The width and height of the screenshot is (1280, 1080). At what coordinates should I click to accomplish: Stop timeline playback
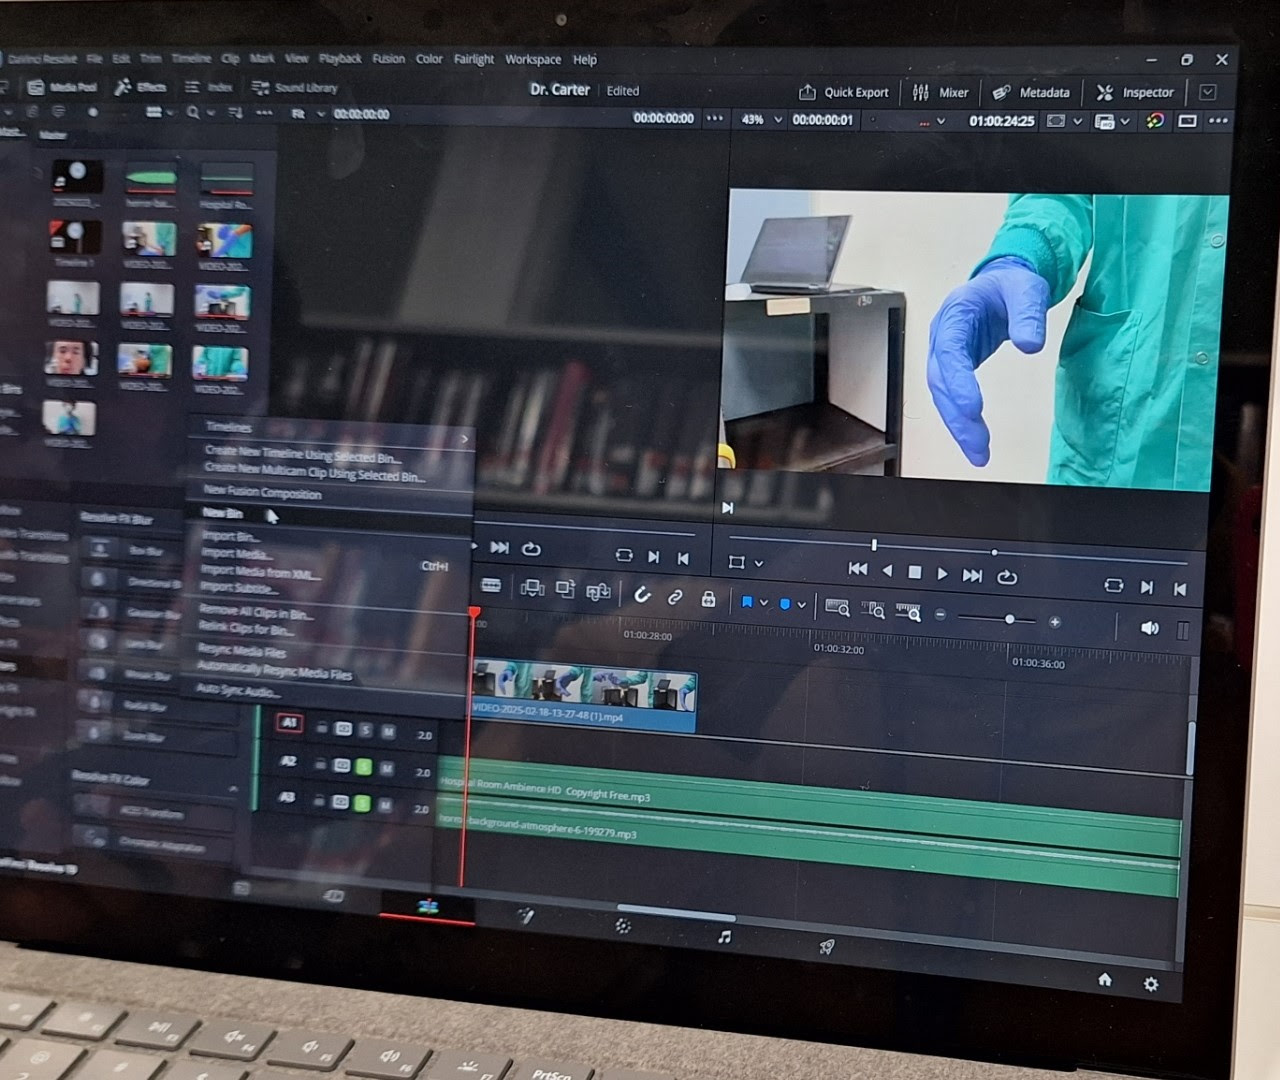pos(914,572)
